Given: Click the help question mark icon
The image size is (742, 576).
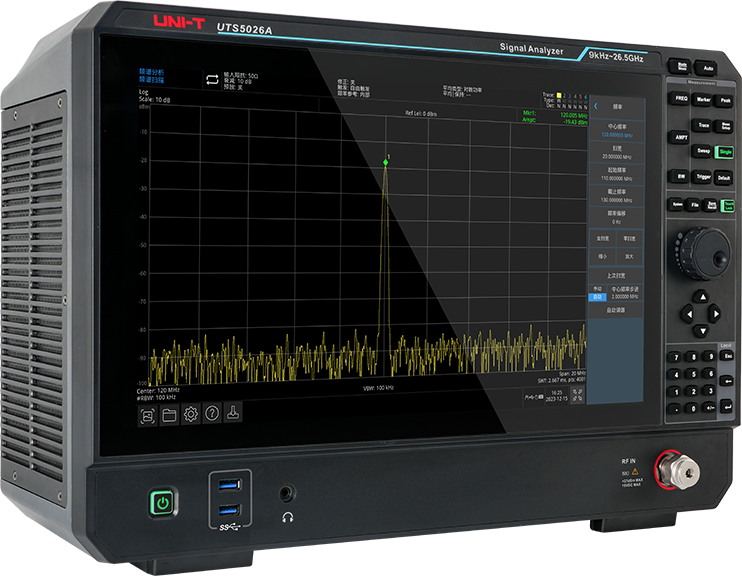Looking at the screenshot, I should 211,413.
